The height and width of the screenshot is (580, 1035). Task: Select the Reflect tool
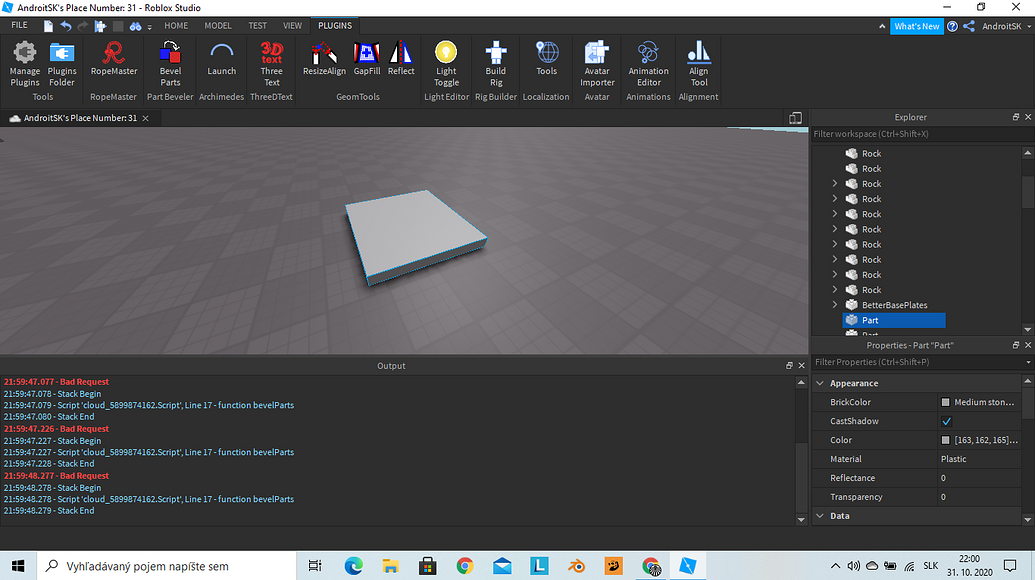point(401,59)
